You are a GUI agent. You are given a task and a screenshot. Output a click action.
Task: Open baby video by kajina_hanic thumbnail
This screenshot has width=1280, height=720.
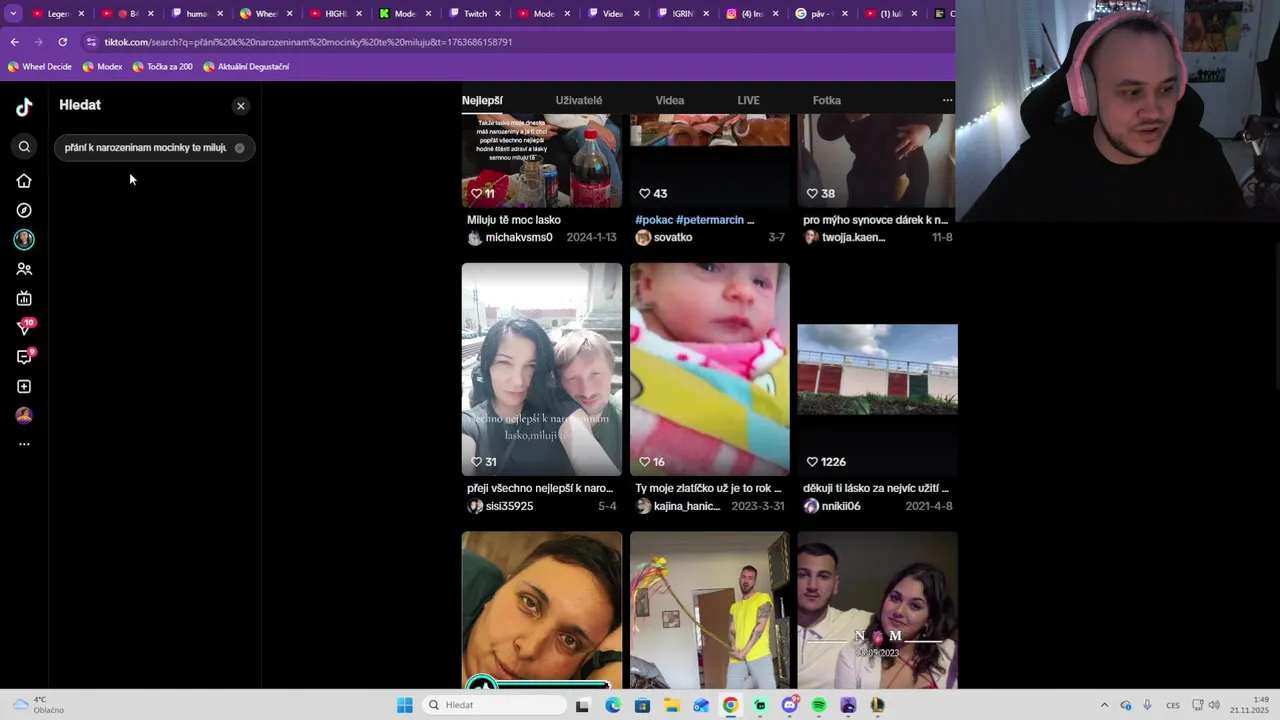point(710,369)
